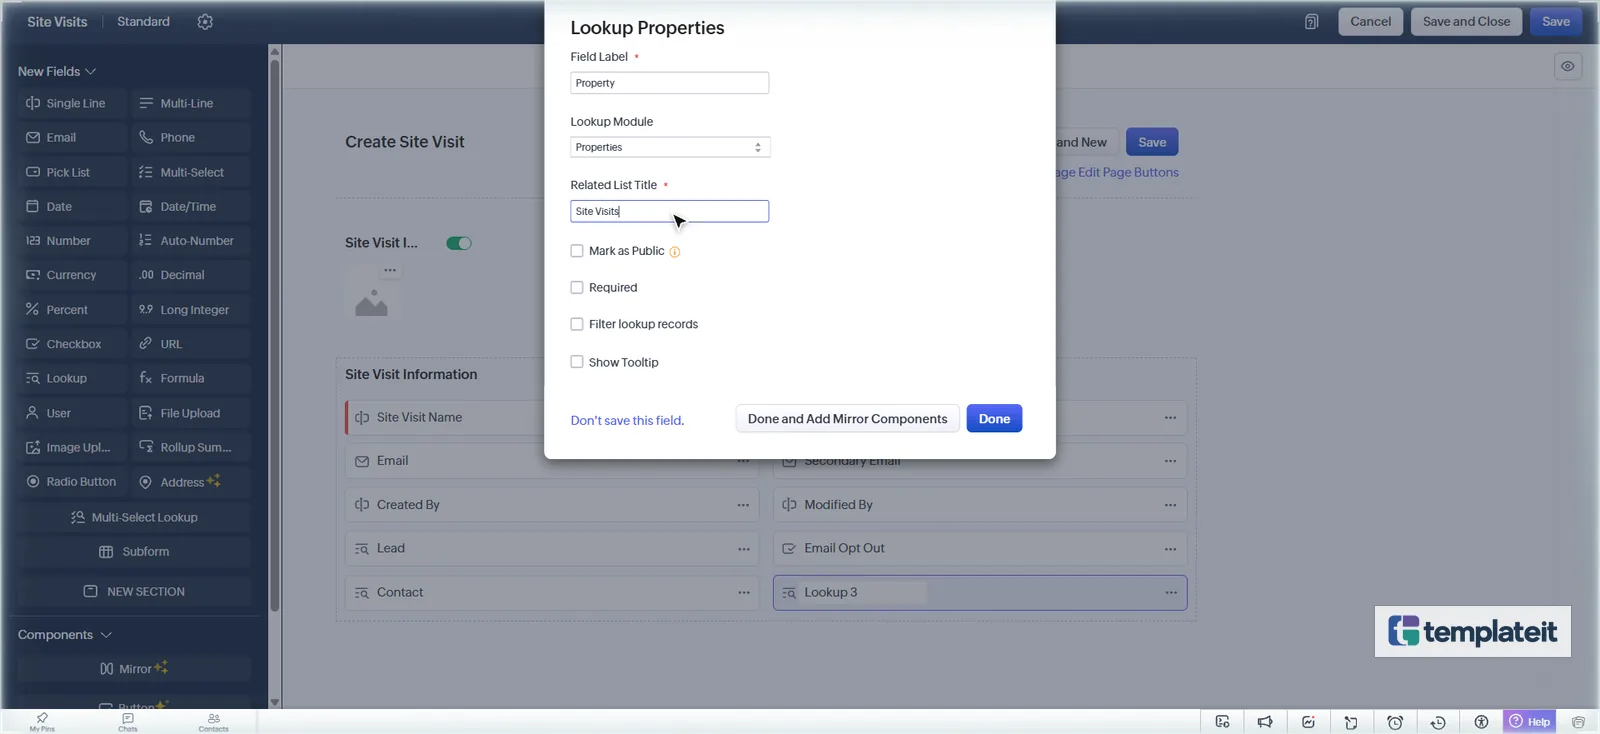Add a NEW SECTION from the sidebar
1600x734 pixels.
pos(134,592)
